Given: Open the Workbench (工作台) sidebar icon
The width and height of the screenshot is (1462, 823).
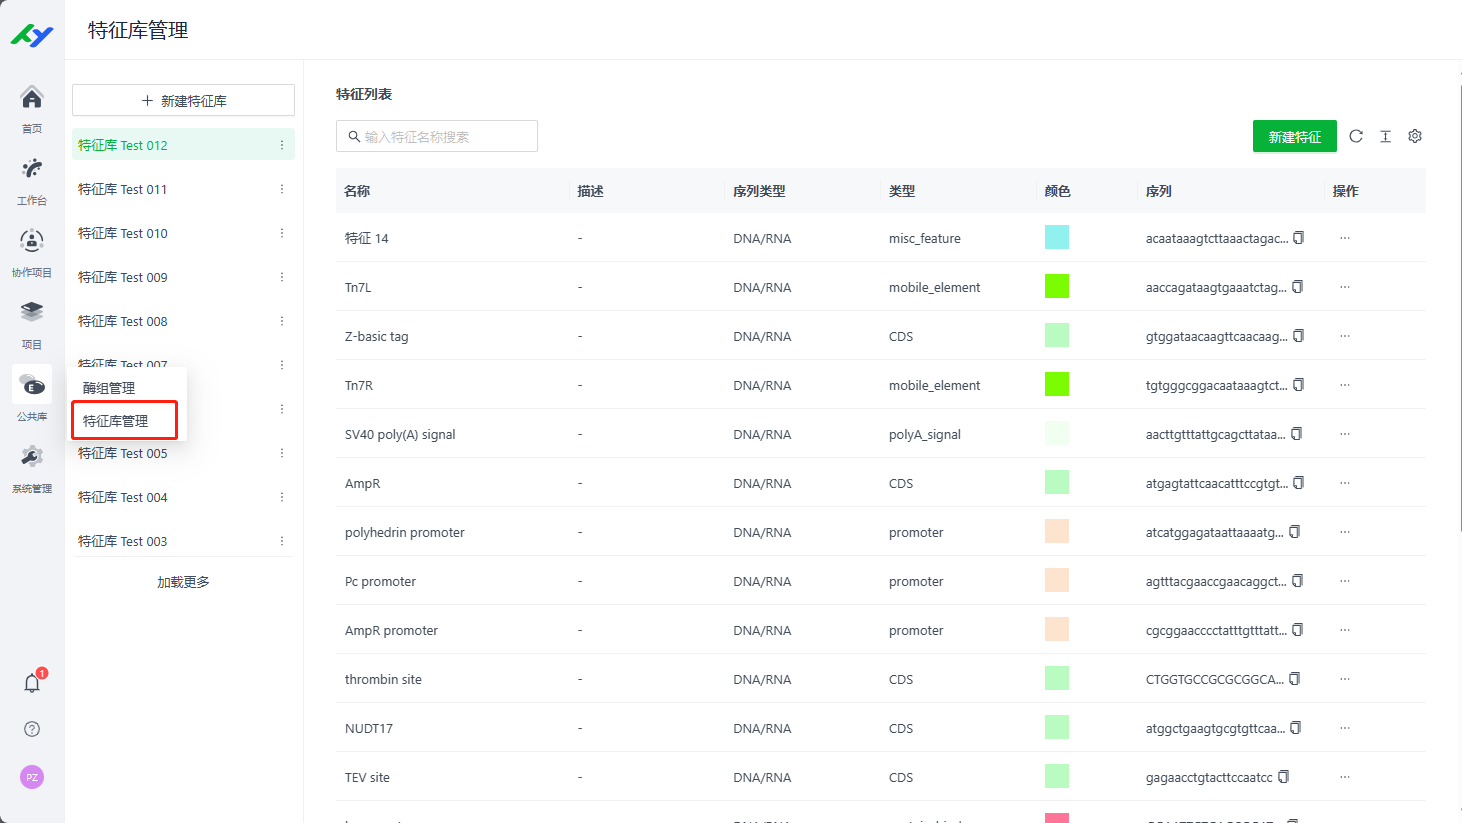Looking at the screenshot, I should coord(32,169).
